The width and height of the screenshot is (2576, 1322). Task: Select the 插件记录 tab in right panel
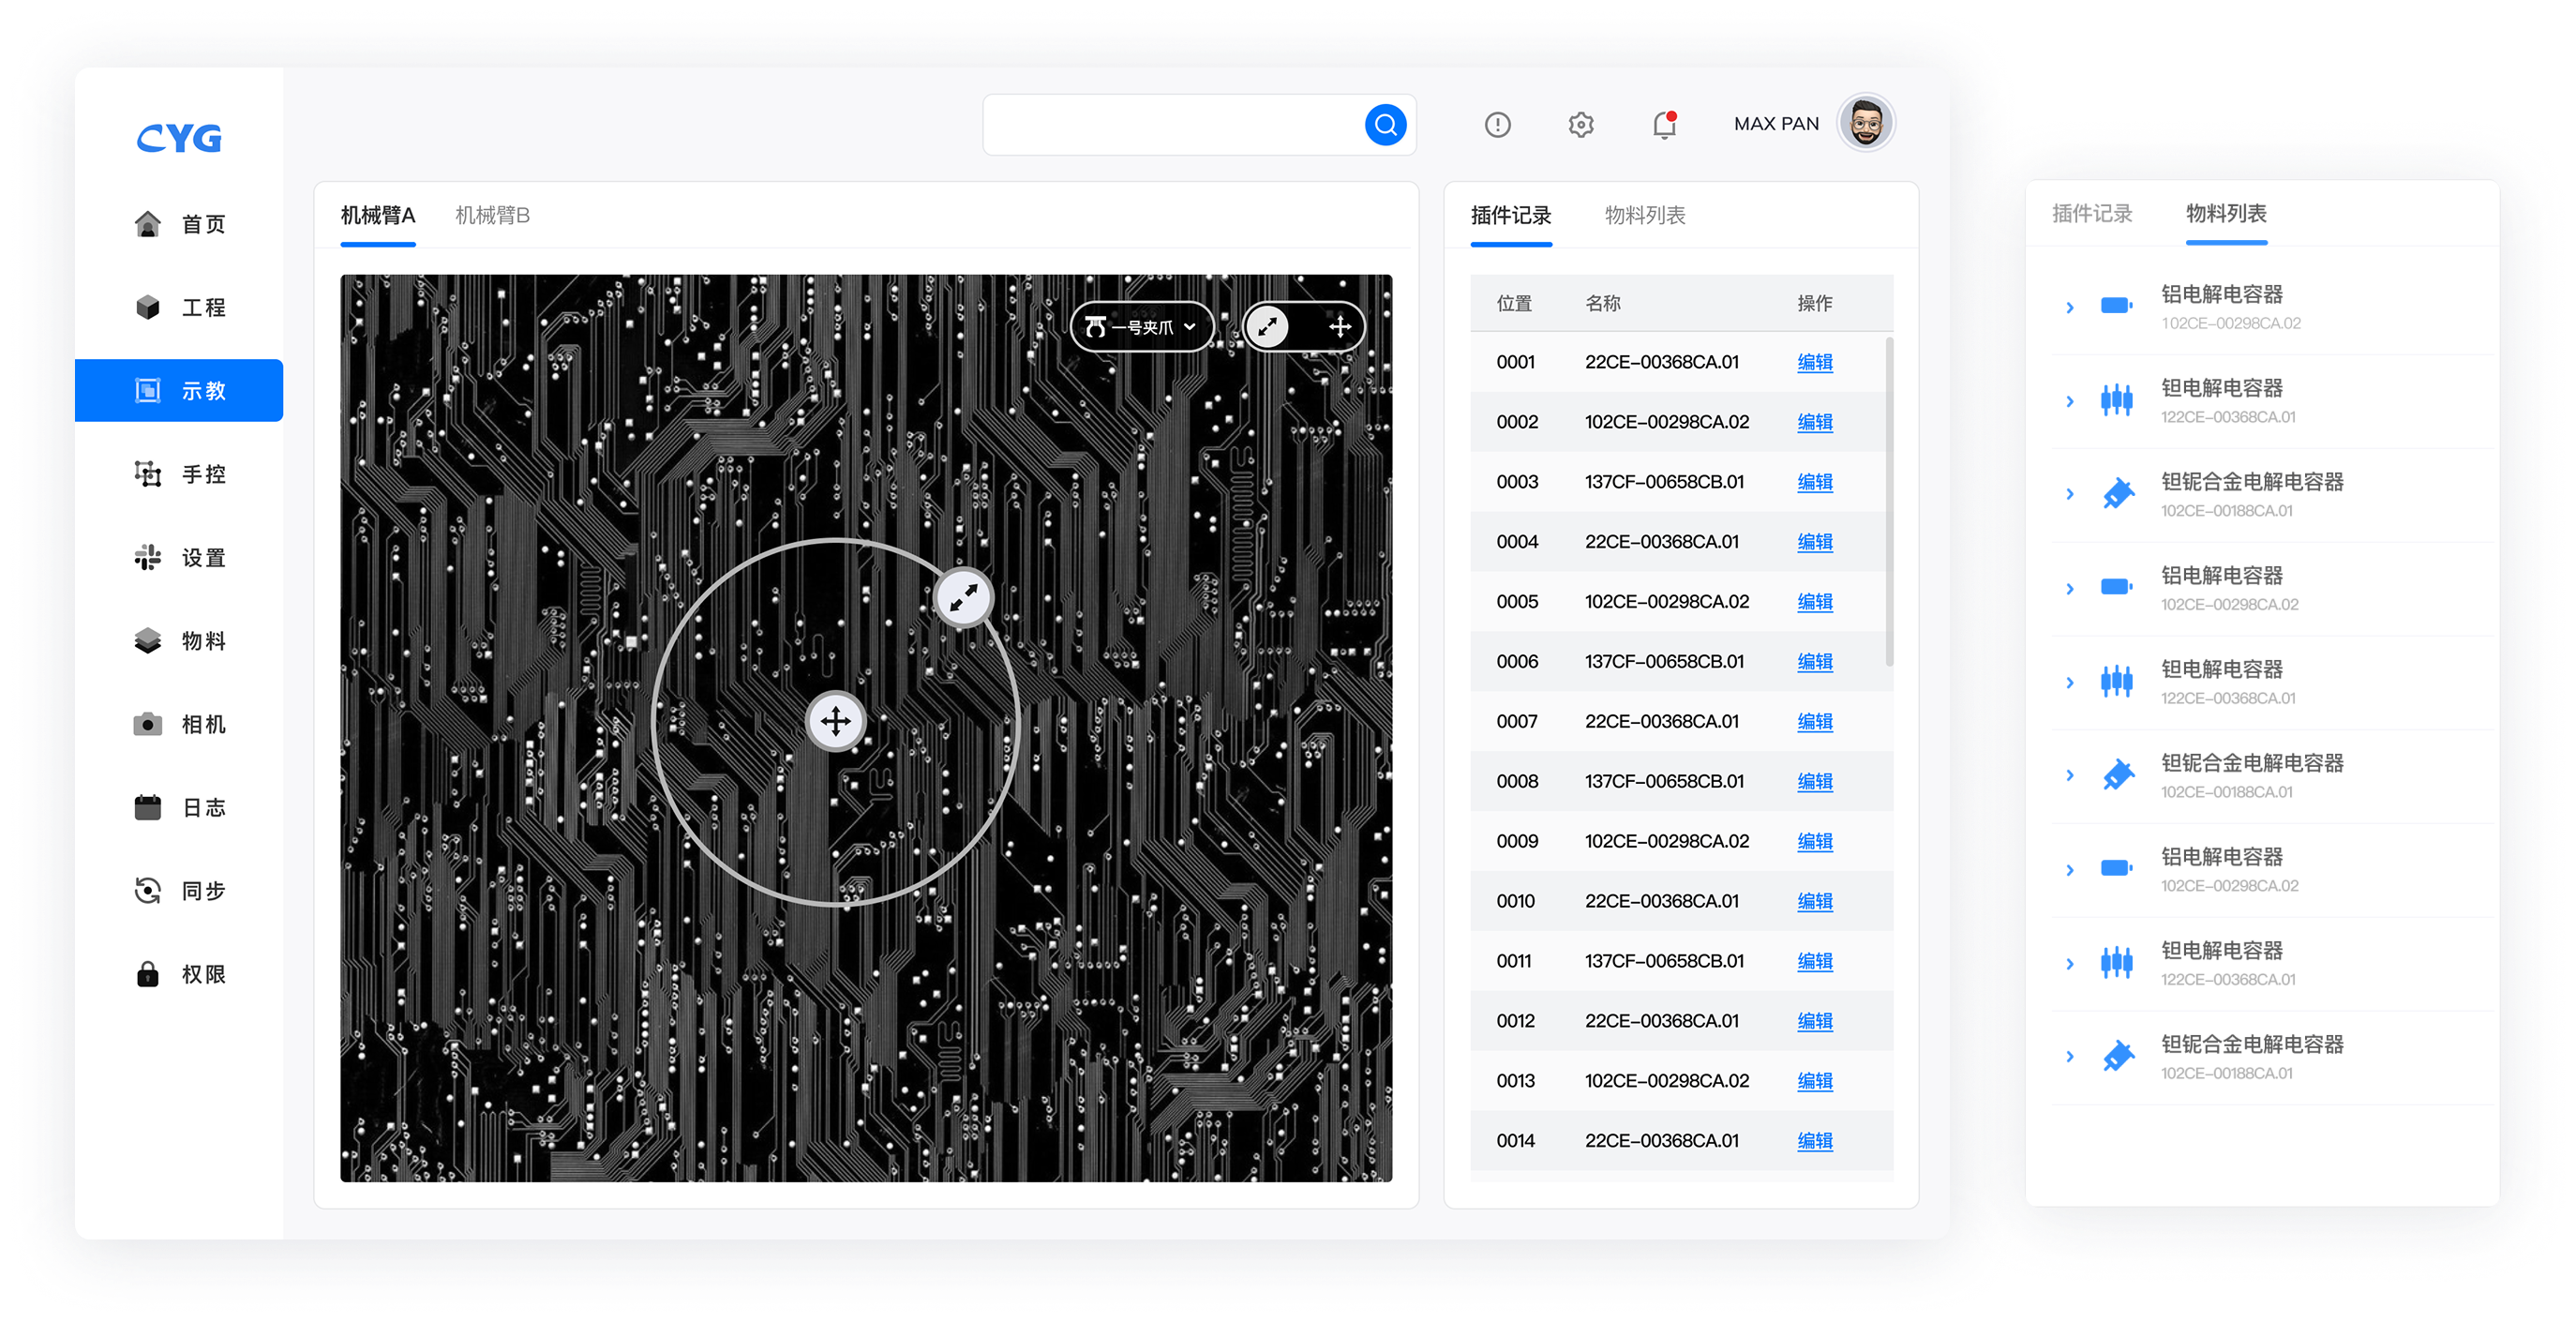click(2092, 213)
